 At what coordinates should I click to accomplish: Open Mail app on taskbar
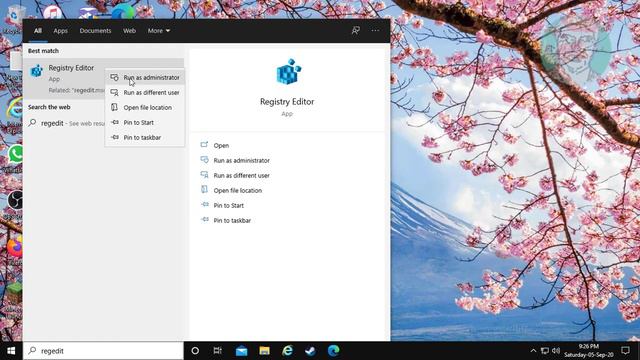(241, 351)
